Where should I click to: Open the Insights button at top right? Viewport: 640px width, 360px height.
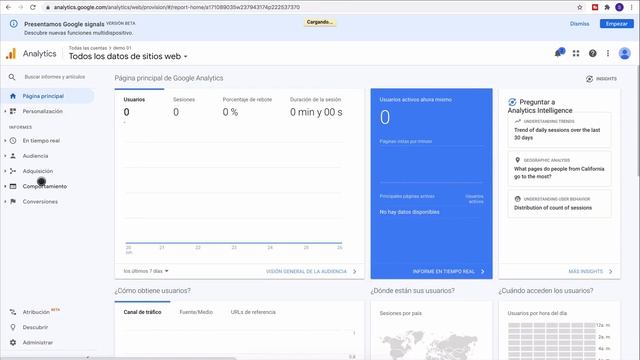point(601,79)
